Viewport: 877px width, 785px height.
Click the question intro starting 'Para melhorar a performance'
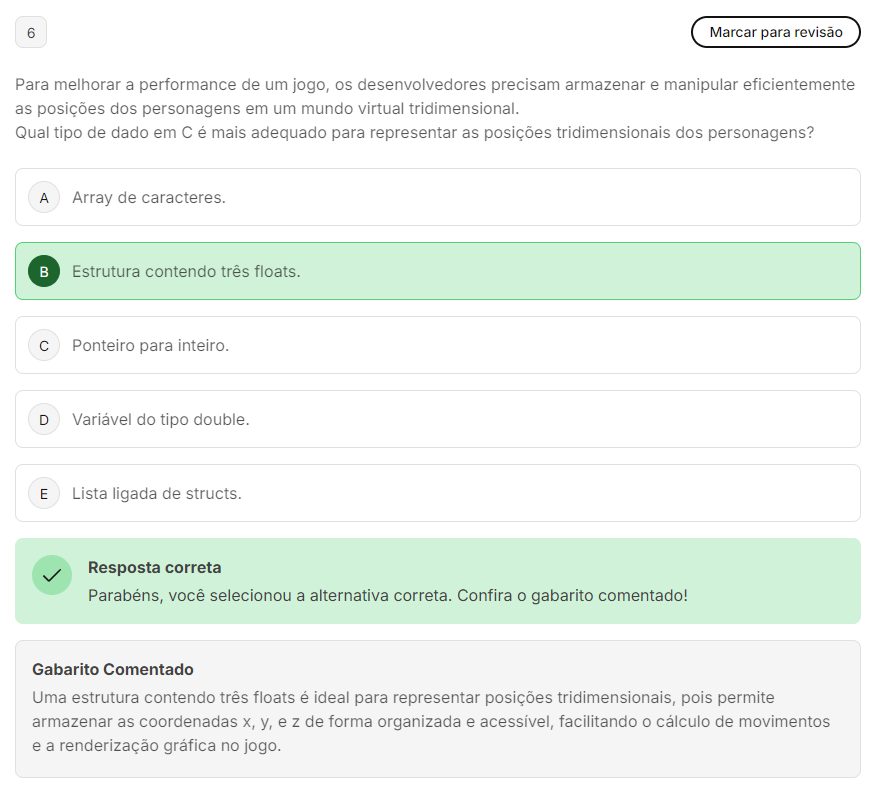(x=435, y=85)
